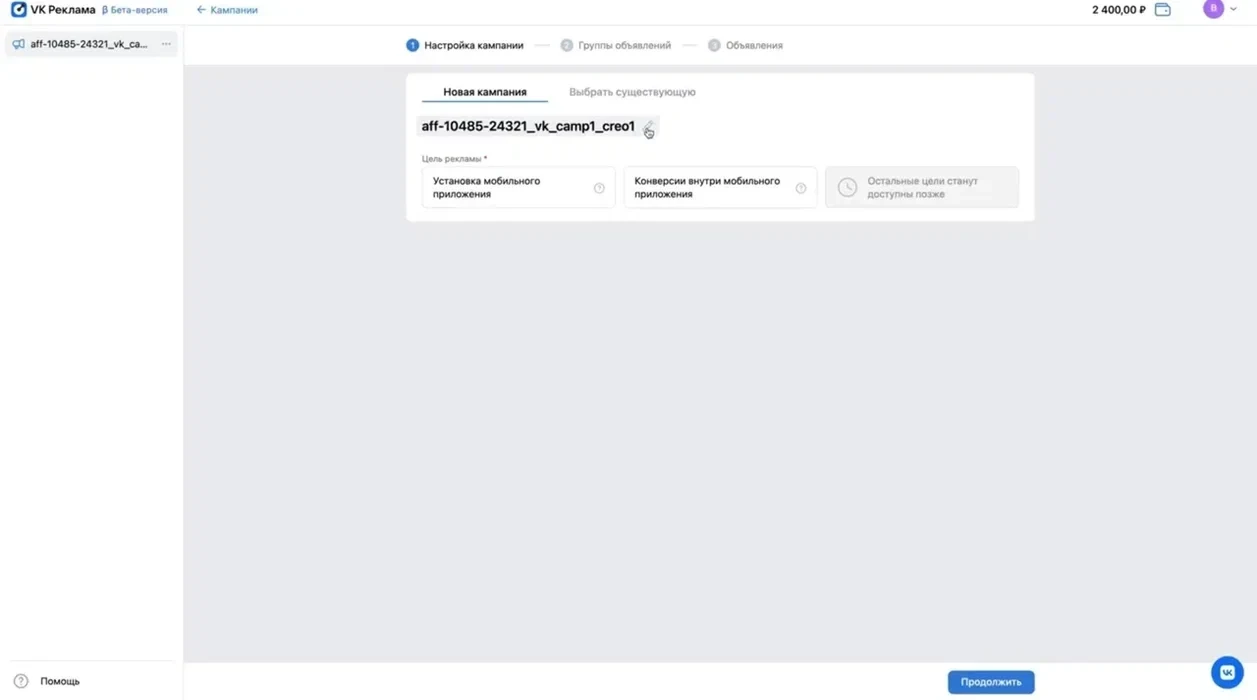This screenshot has width=1257, height=700.
Task: Open Помощь link
Action: (60, 681)
